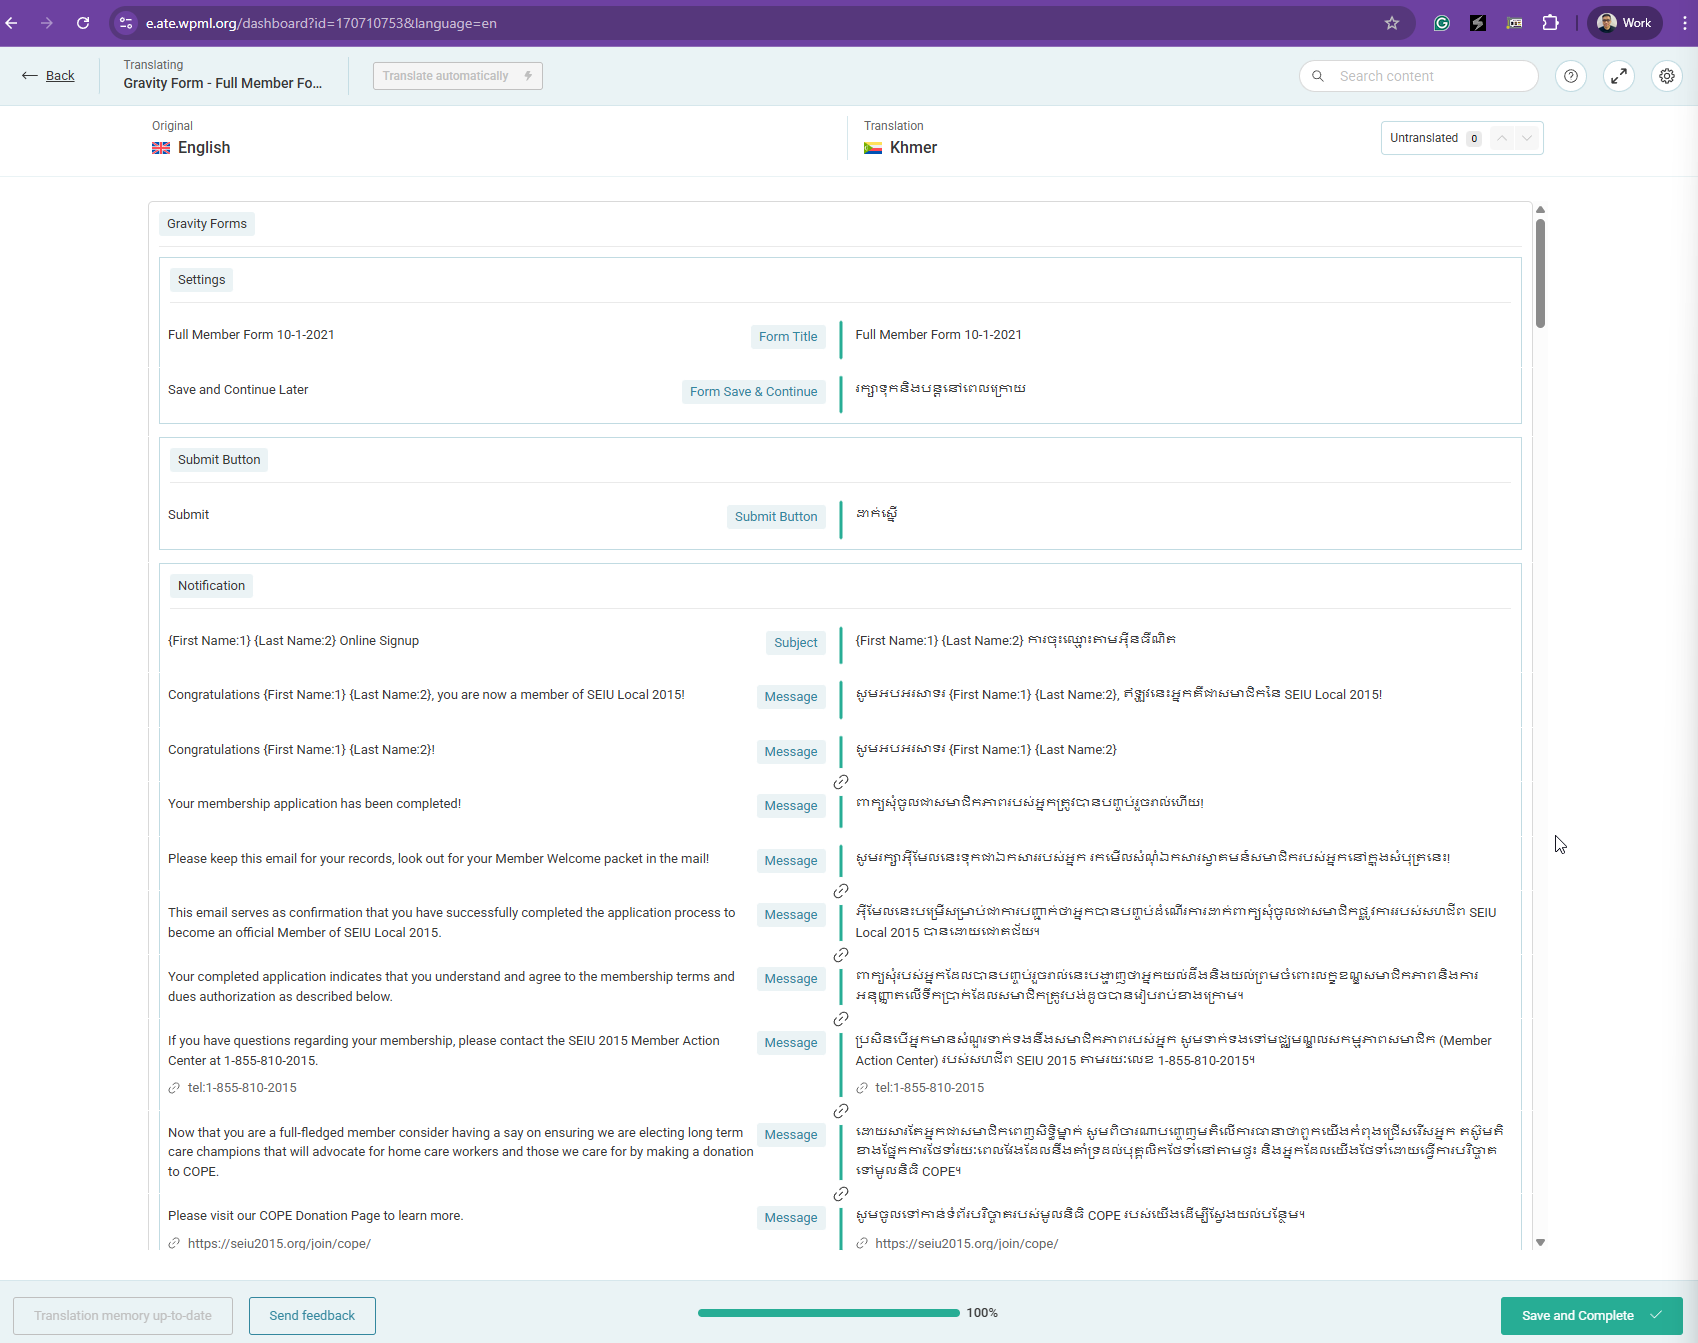This screenshot has width=1698, height=1343.
Task: Edit the Save and Continue Later translation
Action: [940, 389]
